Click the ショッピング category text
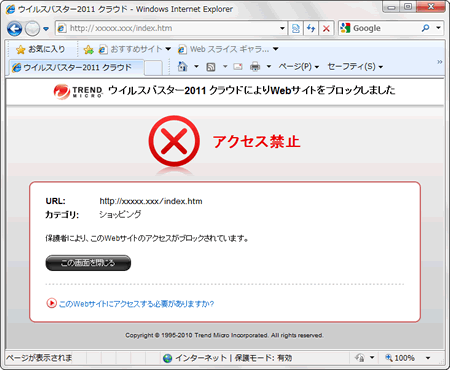The height and width of the screenshot is (370, 450). [x=120, y=214]
